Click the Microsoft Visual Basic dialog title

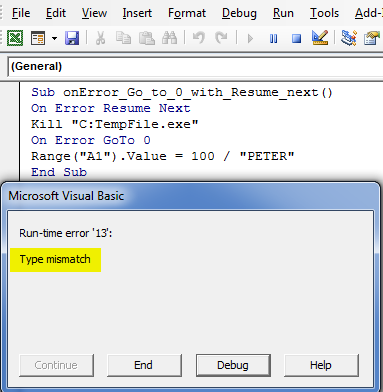click(x=66, y=196)
